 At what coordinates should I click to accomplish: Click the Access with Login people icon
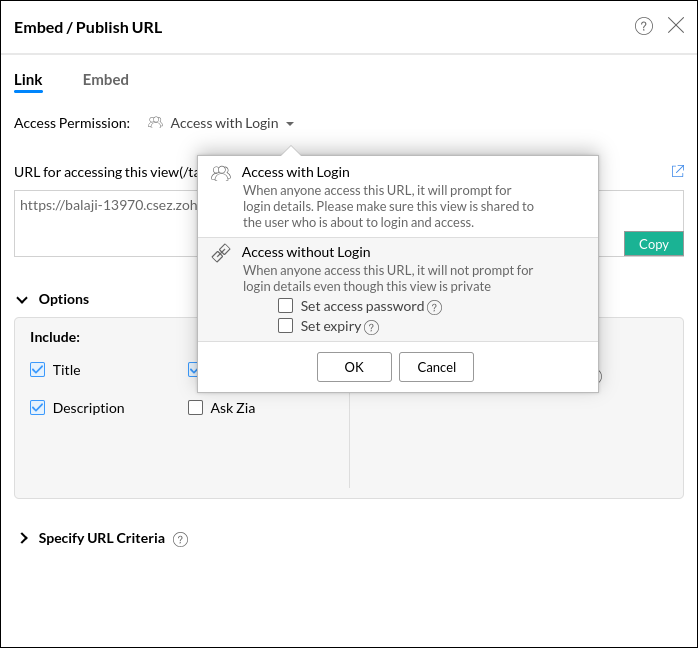(221, 173)
